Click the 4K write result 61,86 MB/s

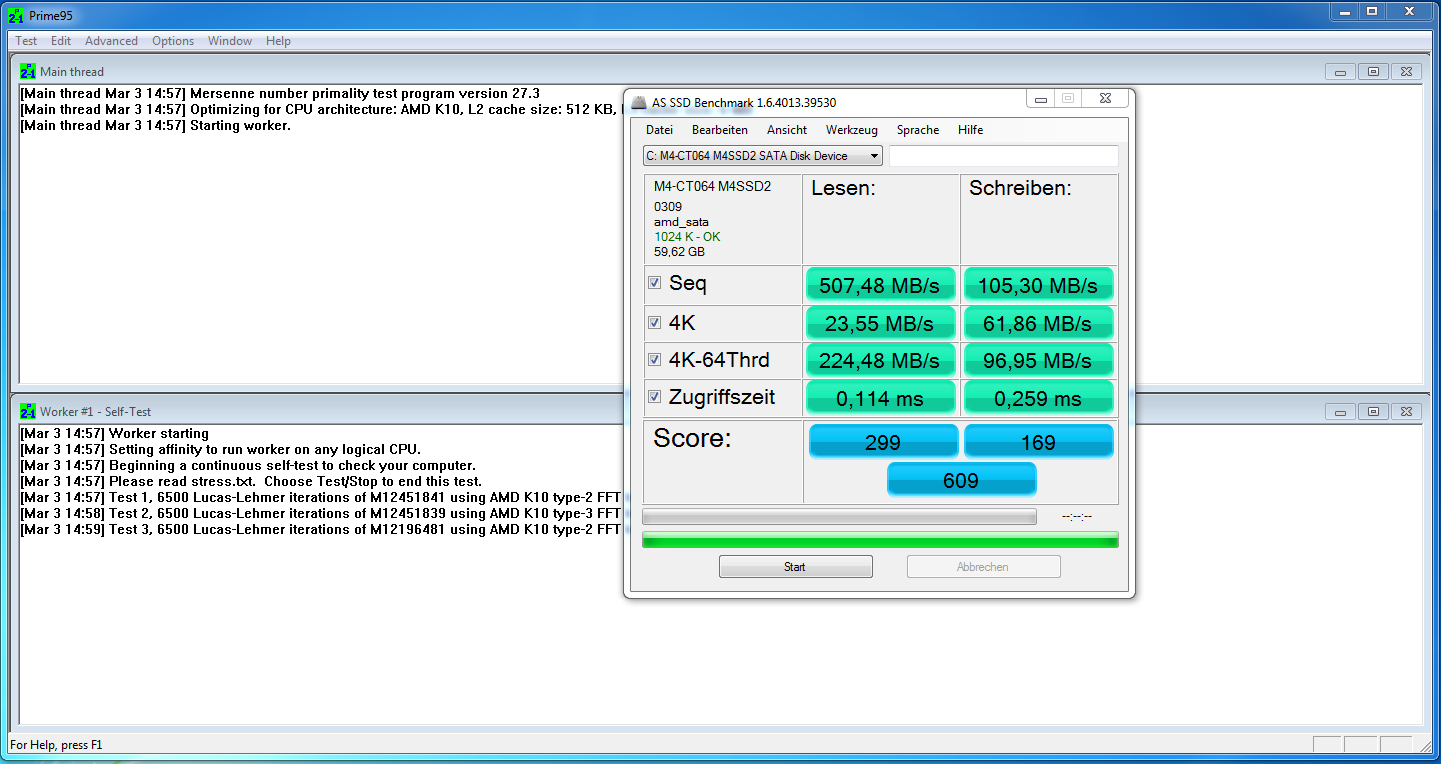[1038, 323]
